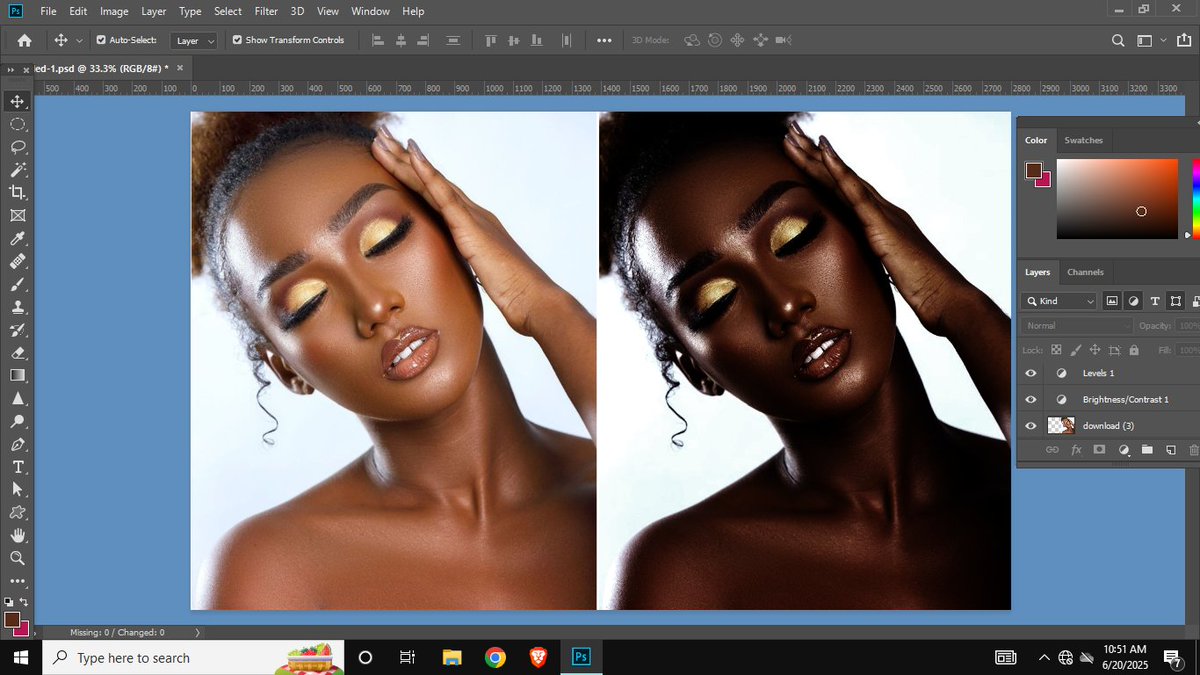Switch to the Channels tab
This screenshot has height=675, width=1200.
(1085, 272)
